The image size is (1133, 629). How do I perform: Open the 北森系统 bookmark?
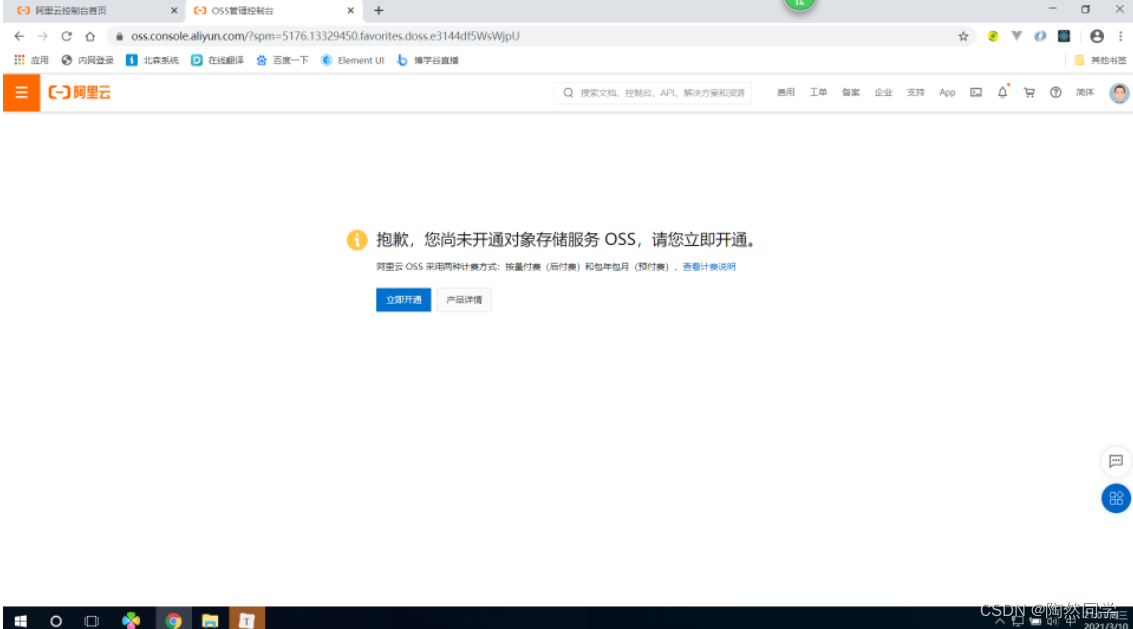coord(152,61)
